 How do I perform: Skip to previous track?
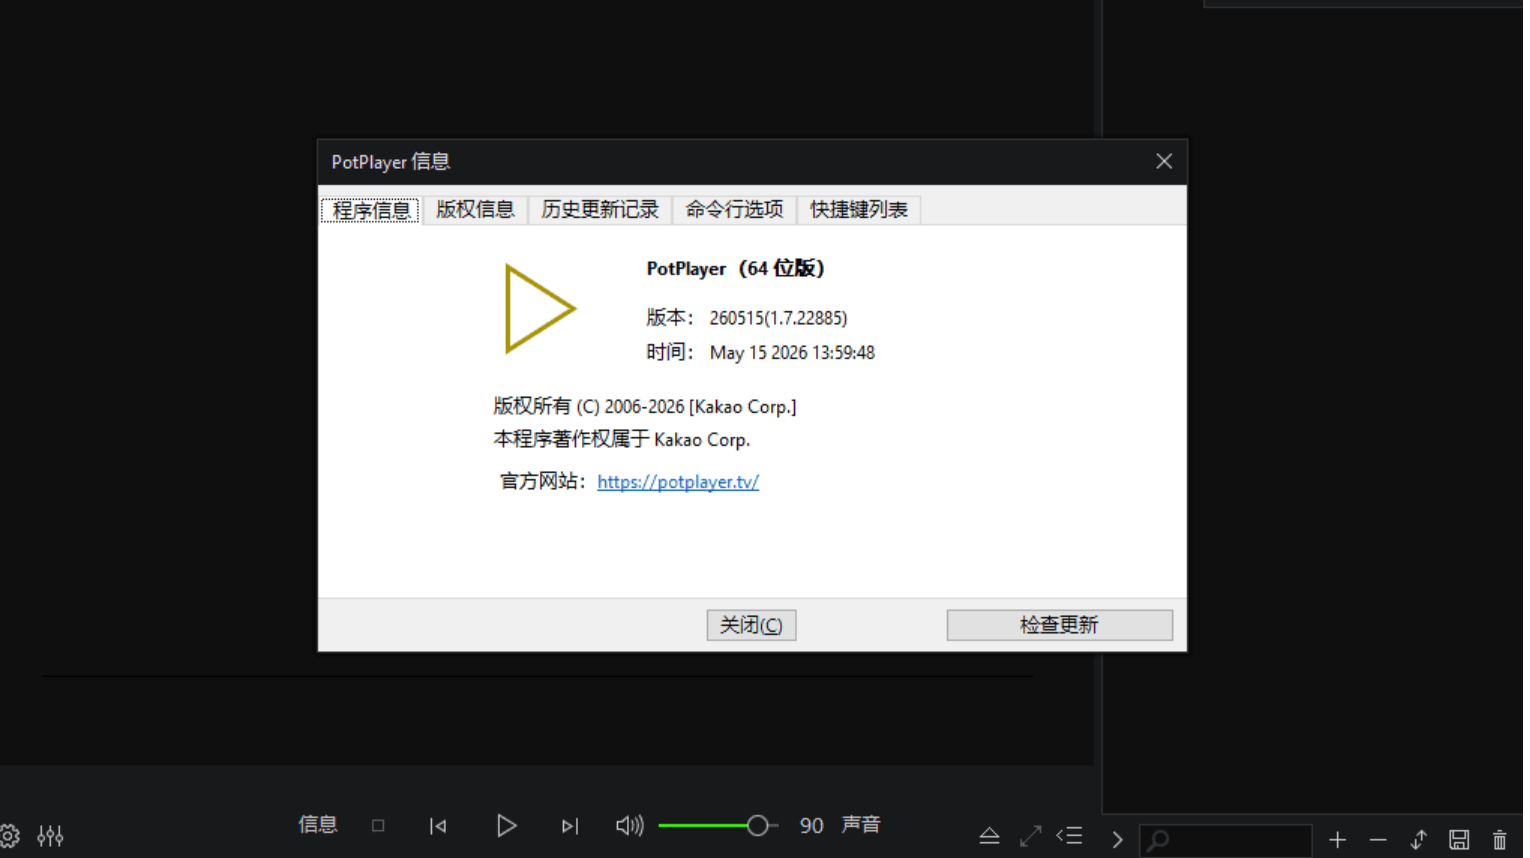pos(438,826)
